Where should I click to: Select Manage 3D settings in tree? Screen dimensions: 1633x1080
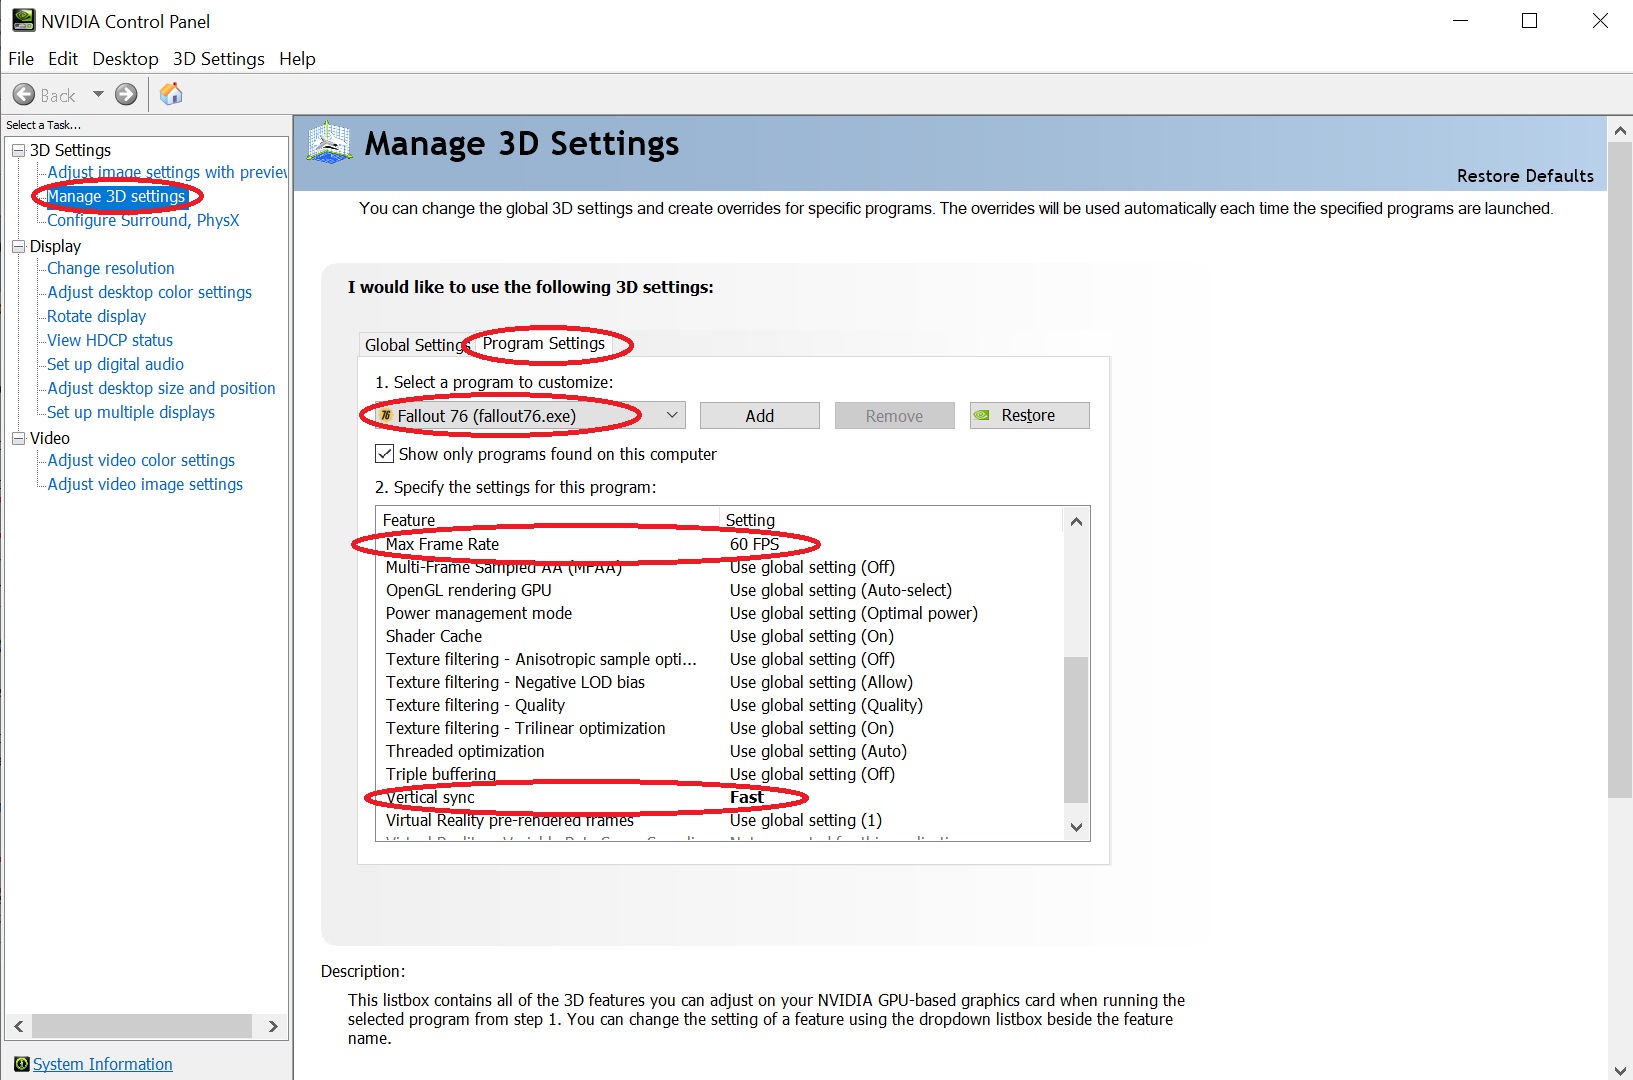[116, 196]
